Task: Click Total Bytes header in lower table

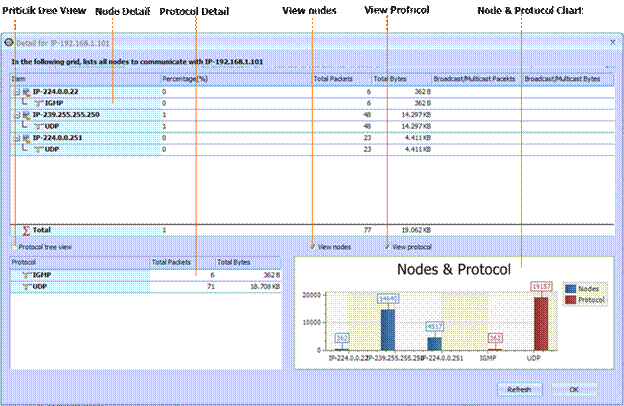Action: point(248,262)
